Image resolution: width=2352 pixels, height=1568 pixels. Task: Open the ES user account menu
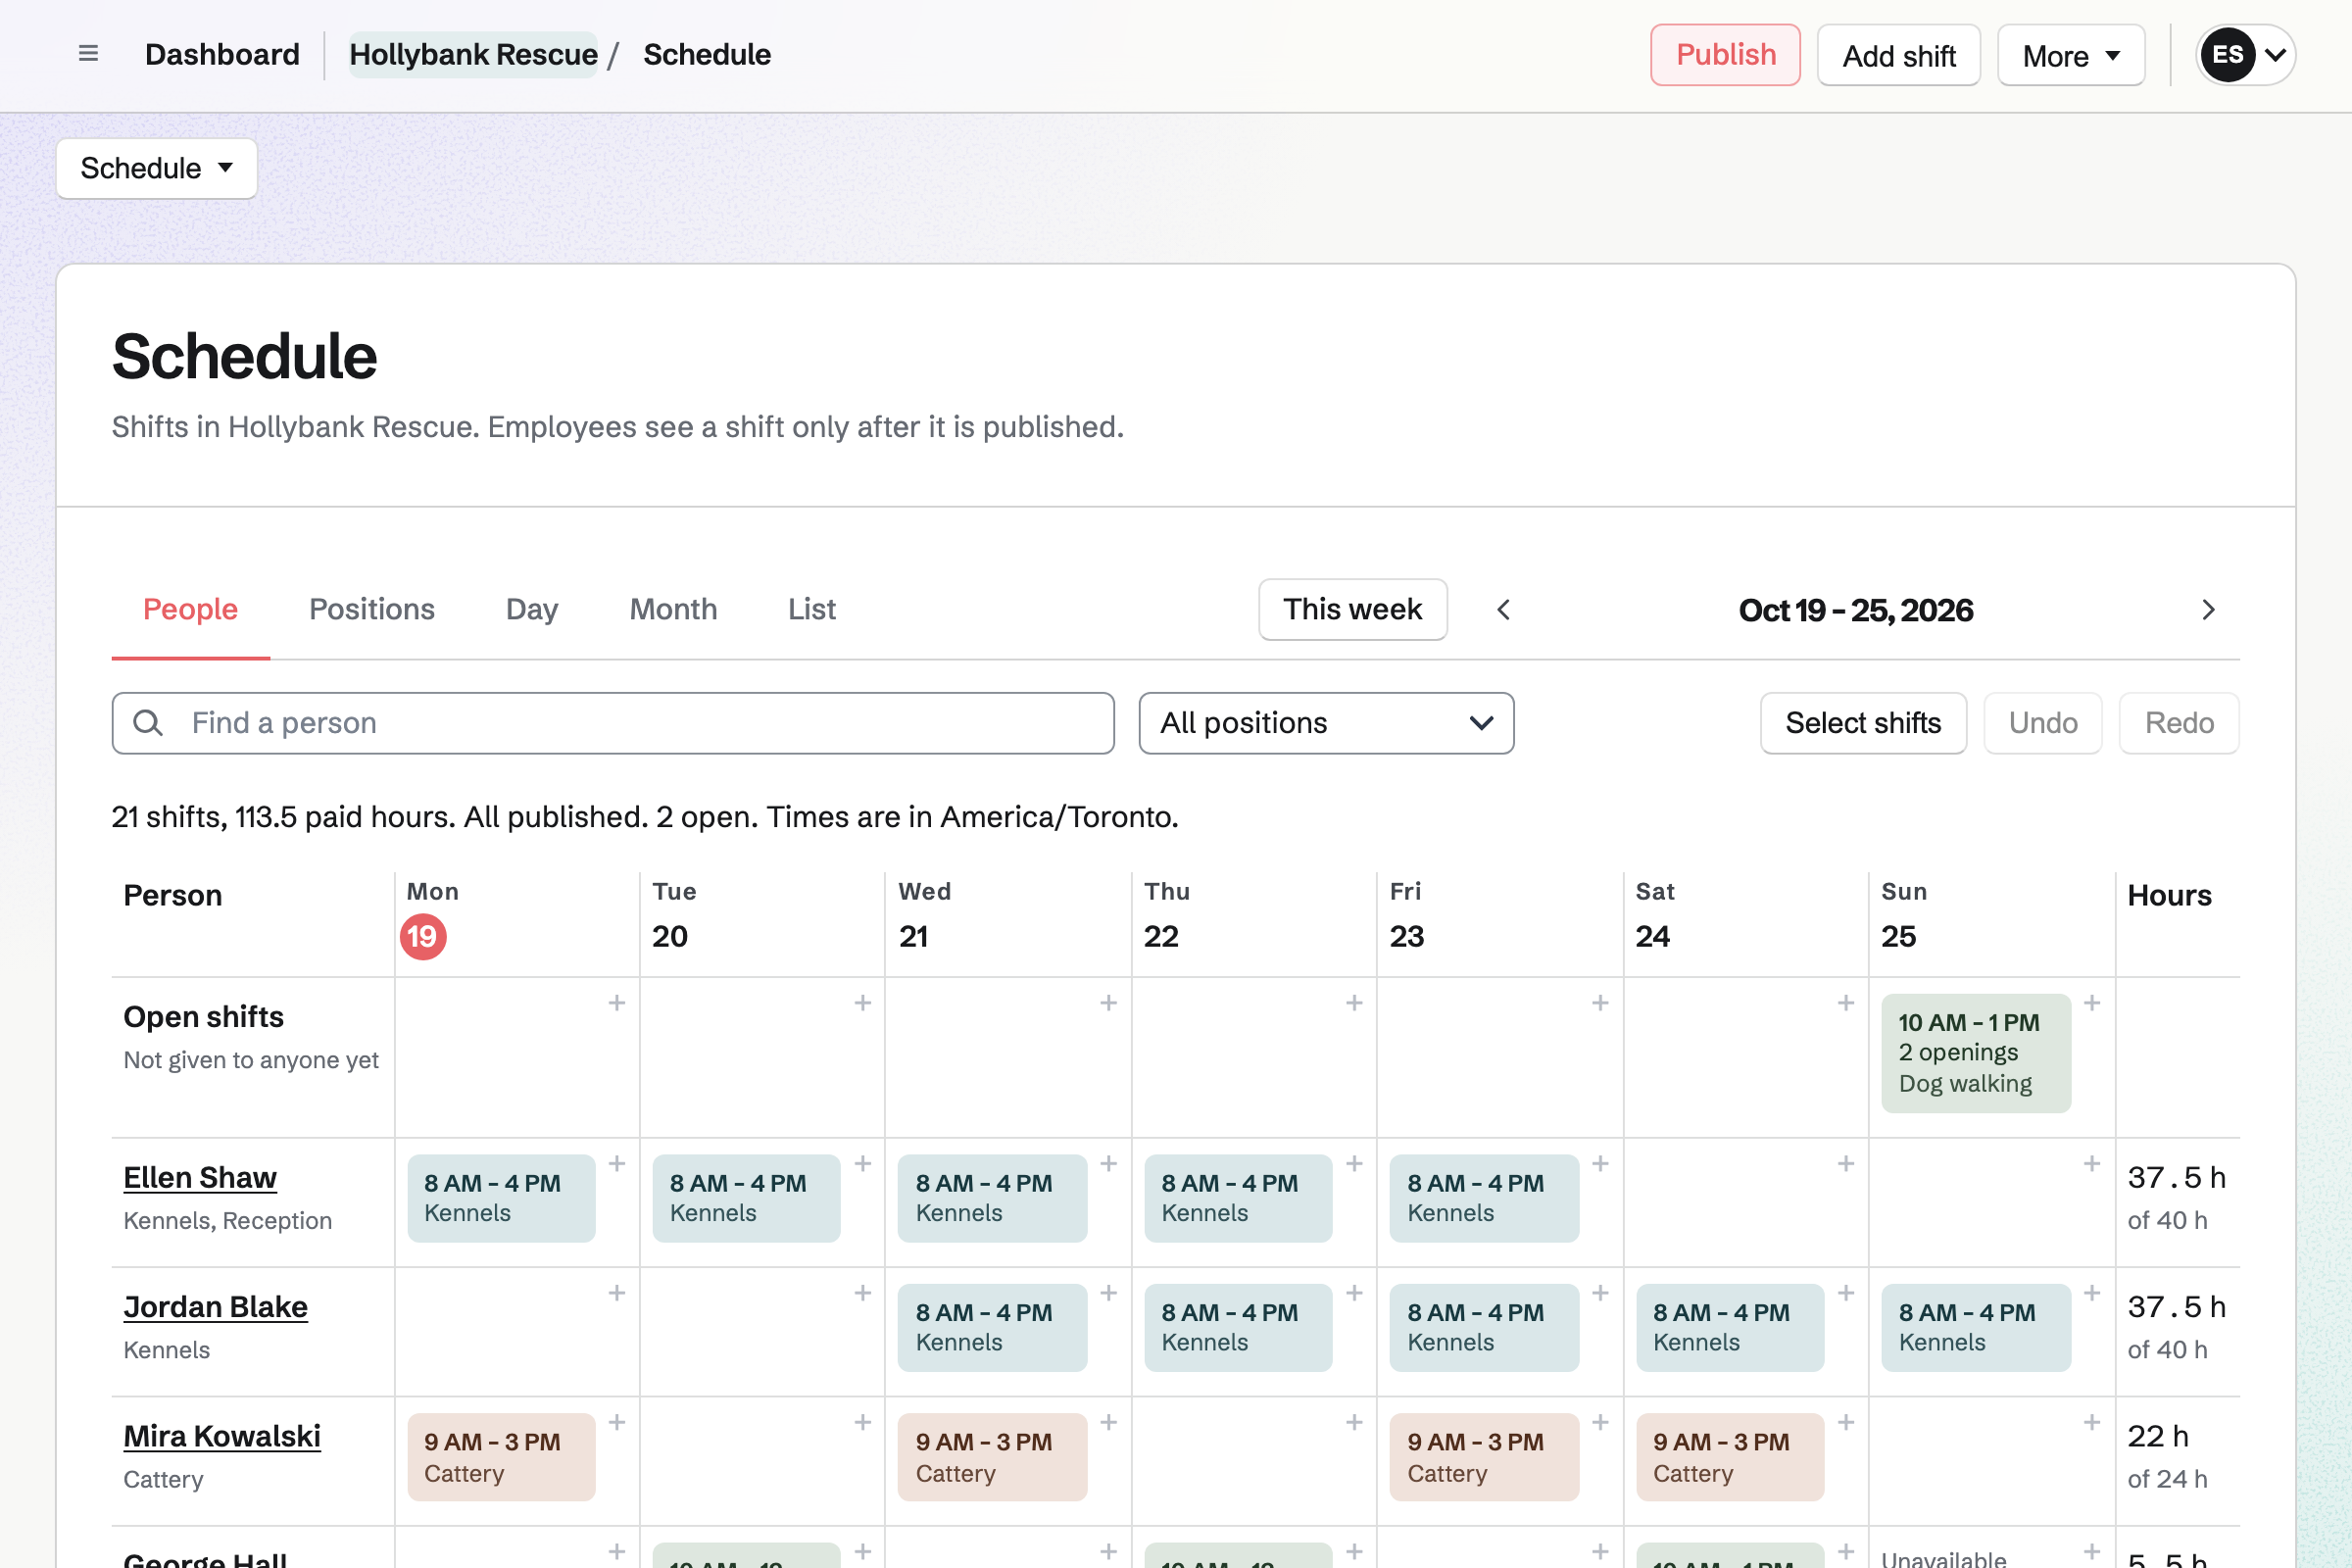click(x=2245, y=55)
